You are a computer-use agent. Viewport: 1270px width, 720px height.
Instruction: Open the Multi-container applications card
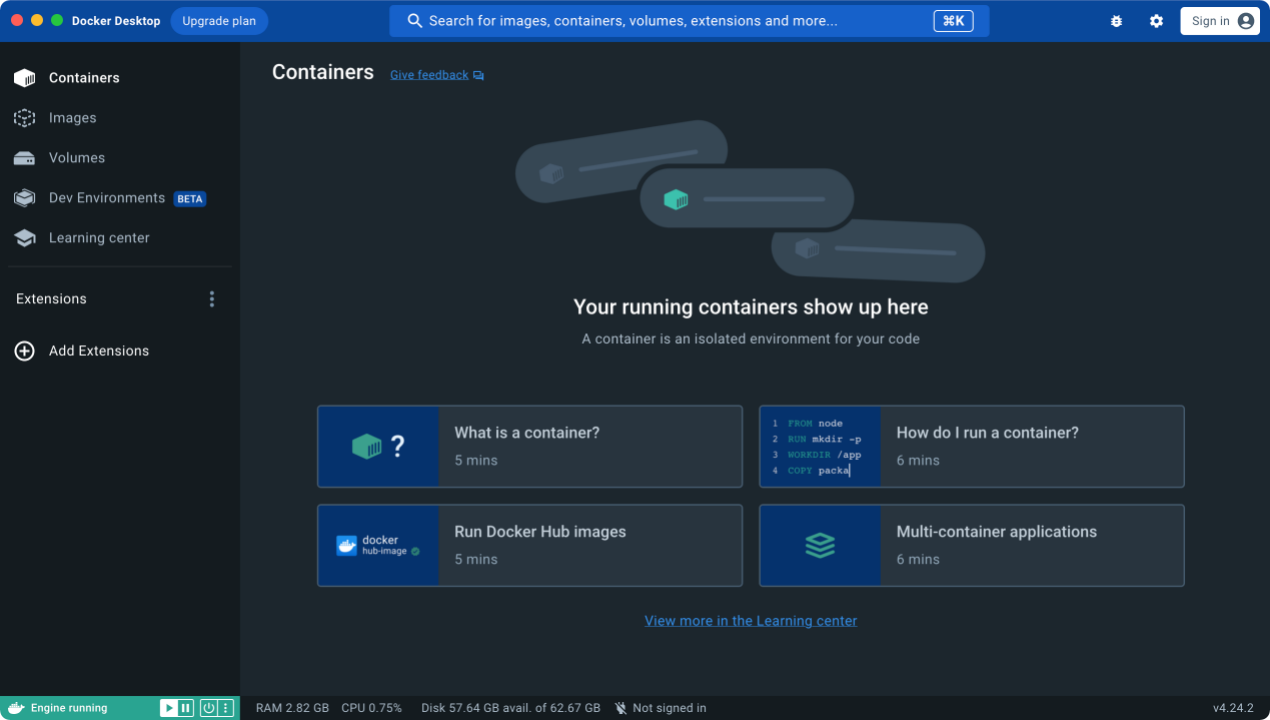[x=972, y=545]
